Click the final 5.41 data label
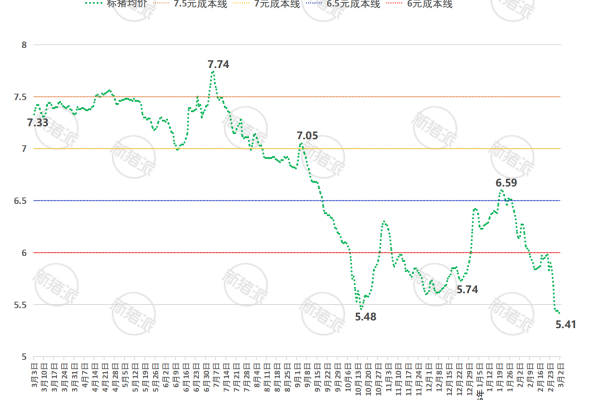This screenshot has width=600, height=400. pos(566,324)
